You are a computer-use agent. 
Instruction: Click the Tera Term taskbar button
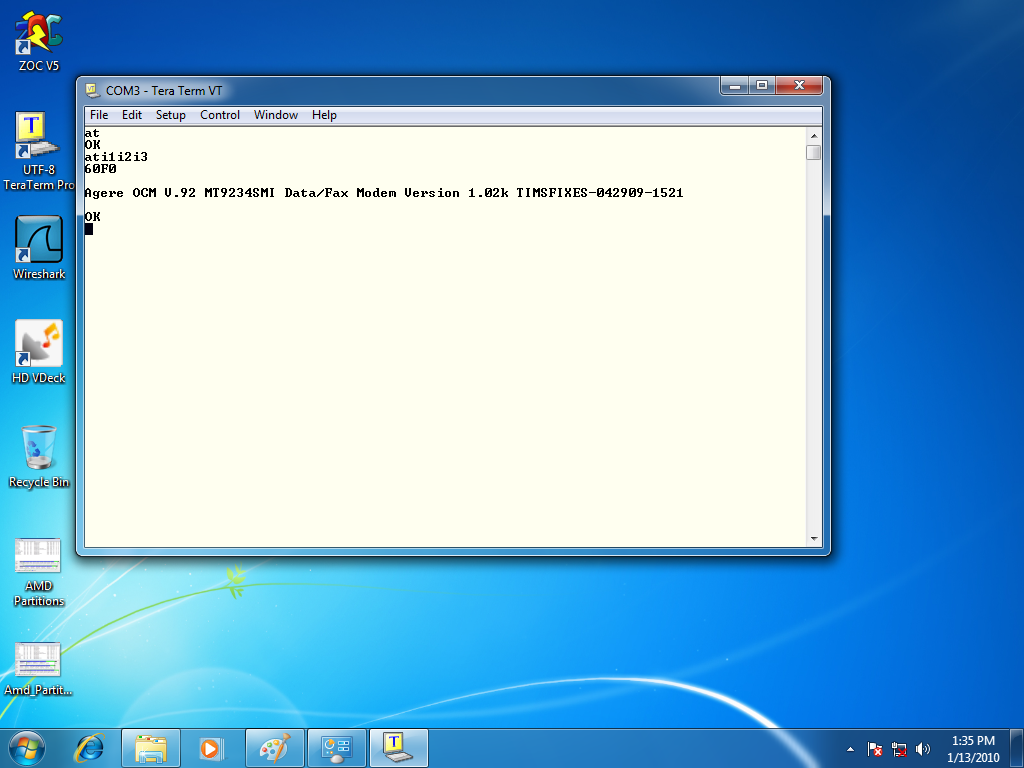pos(399,748)
